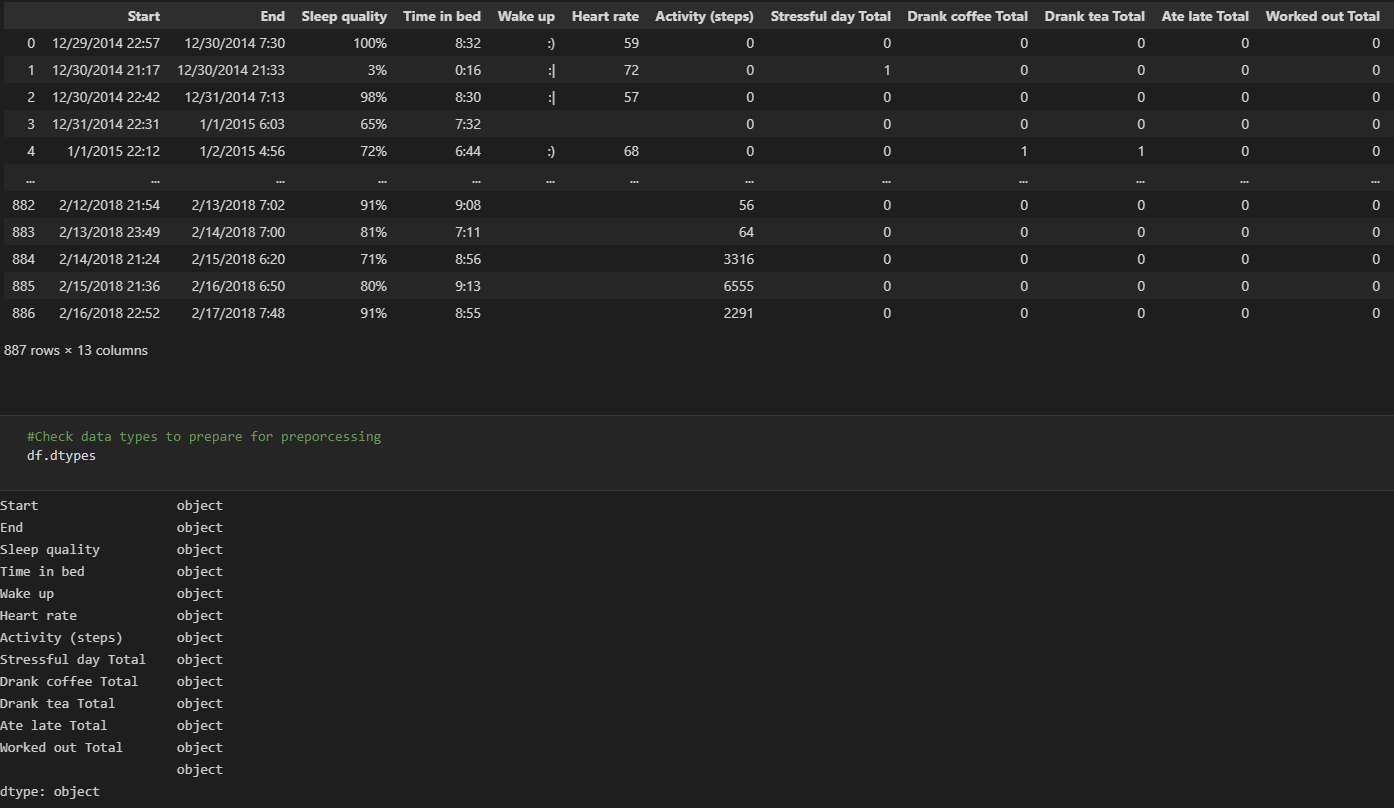Click the 'Heart rate' table column header
This screenshot has width=1394, height=808.
(605, 16)
